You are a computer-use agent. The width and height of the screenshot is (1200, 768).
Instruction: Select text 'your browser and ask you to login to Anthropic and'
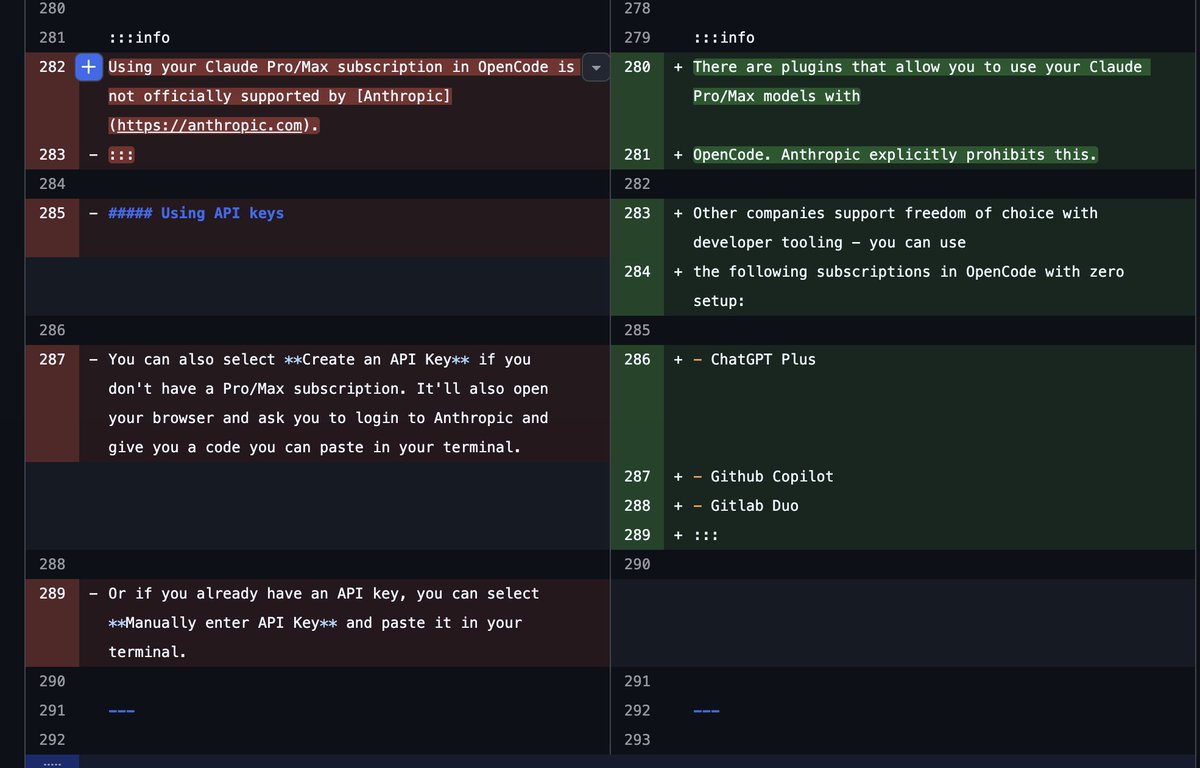pyautogui.click(x=329, y=418)
